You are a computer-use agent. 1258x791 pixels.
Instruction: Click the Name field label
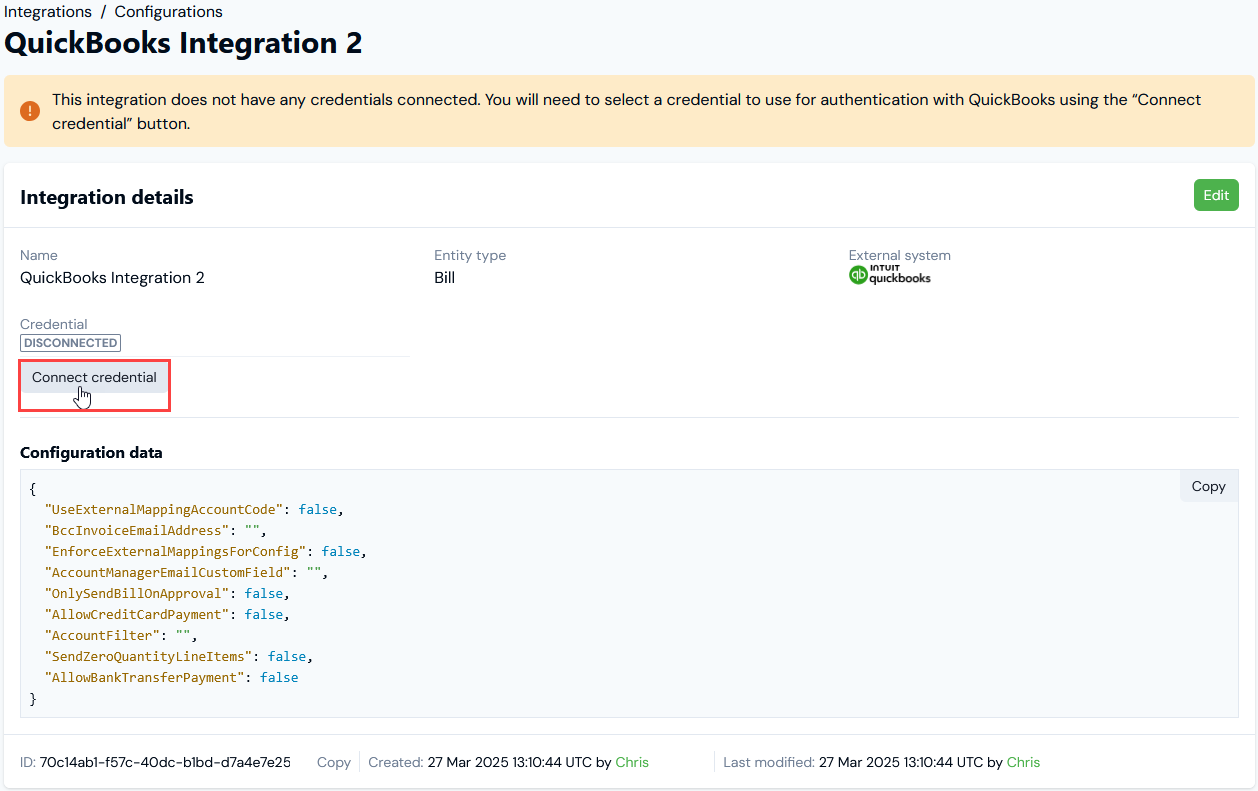39,255
